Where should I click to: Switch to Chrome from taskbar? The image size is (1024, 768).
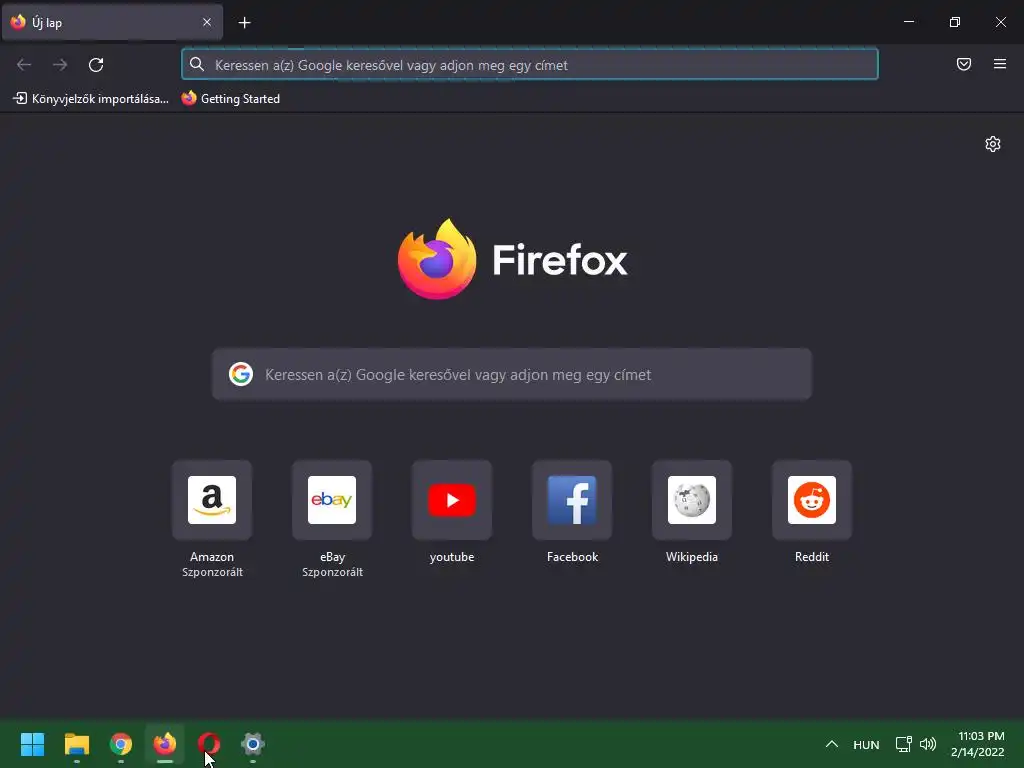coord(121,744)
